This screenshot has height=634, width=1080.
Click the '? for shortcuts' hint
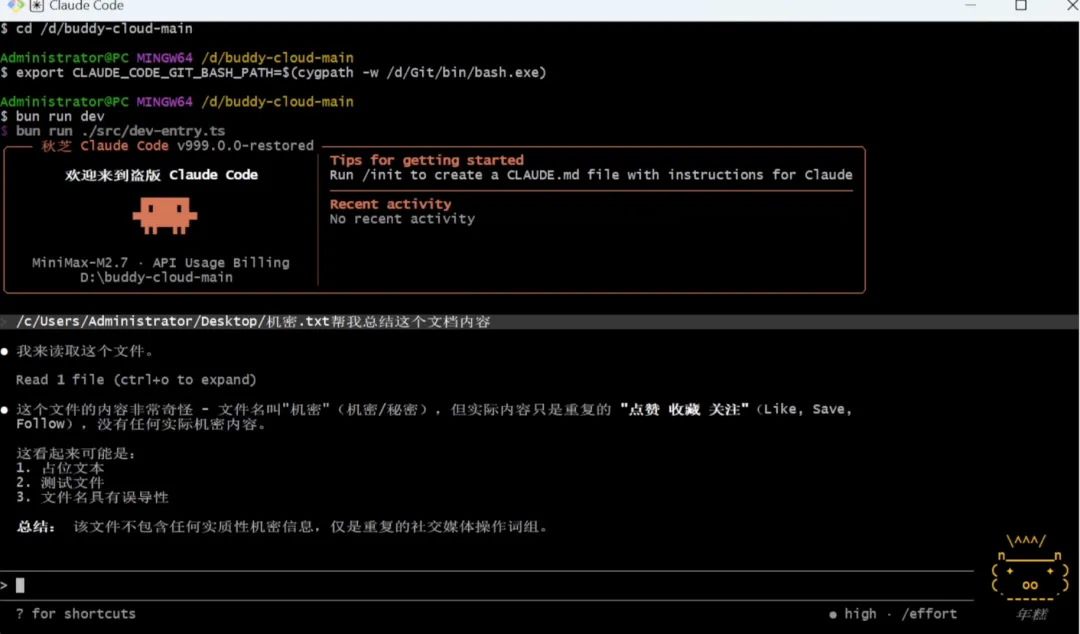[76, 614]
